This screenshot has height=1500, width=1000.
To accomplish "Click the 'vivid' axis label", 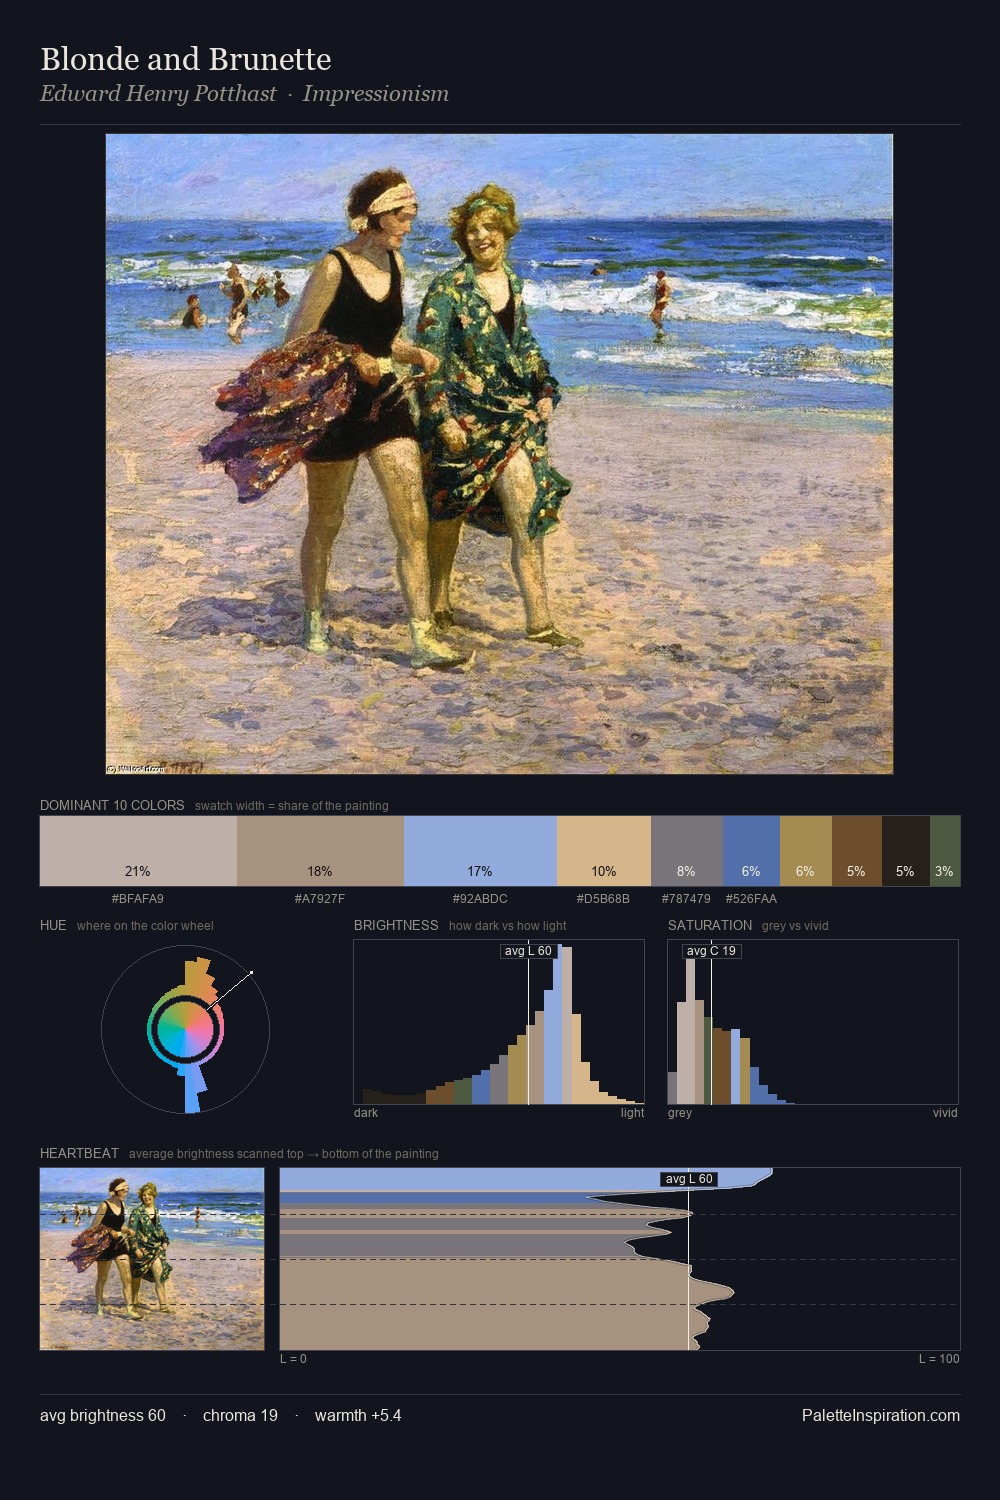I will 945,1113.
